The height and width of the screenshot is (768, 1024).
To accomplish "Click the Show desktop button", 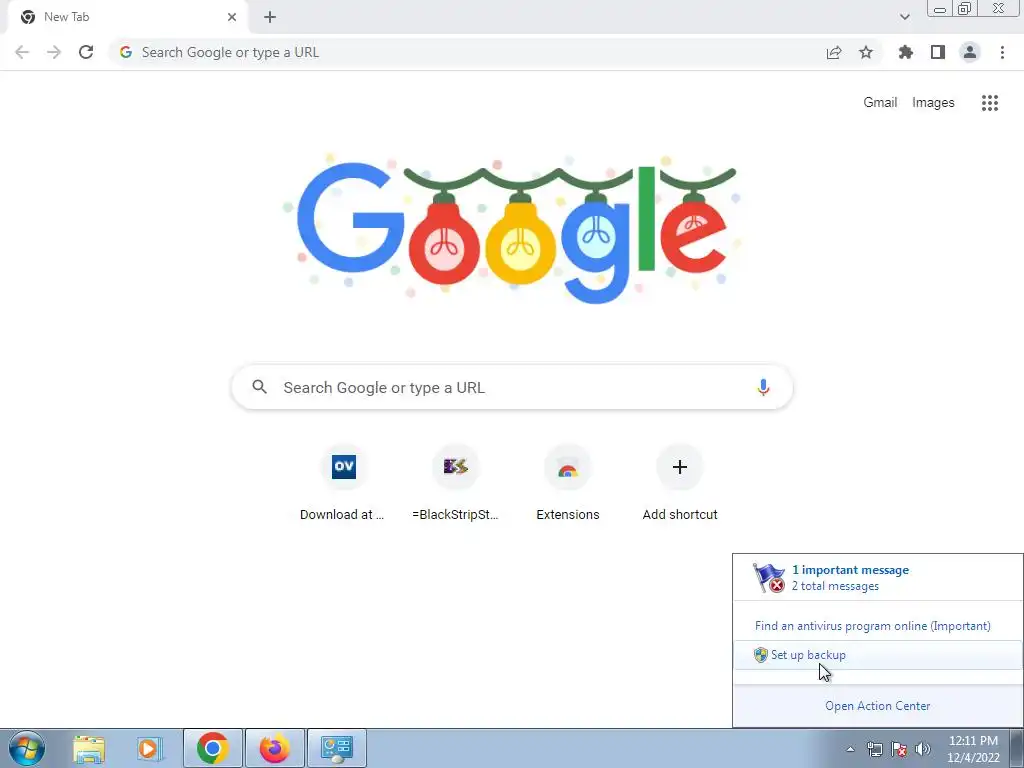I will (x=1017, y=748).
